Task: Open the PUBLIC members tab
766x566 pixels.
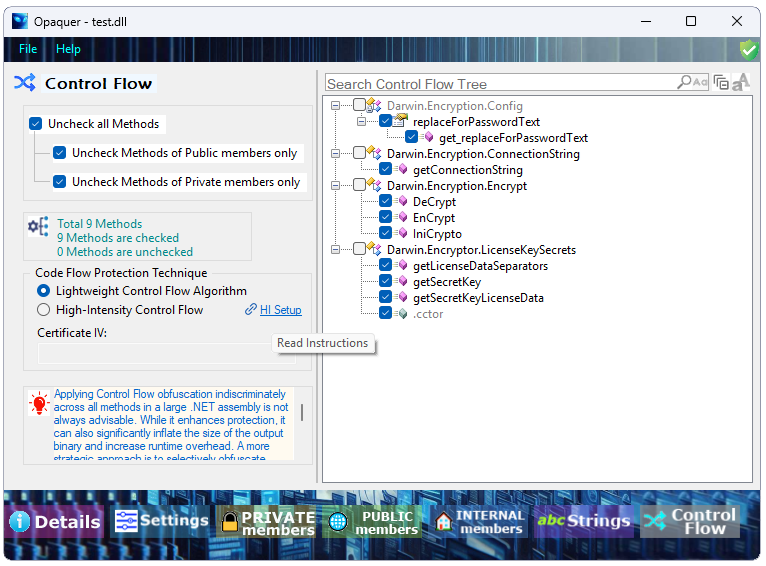Action: click(373, 522)
